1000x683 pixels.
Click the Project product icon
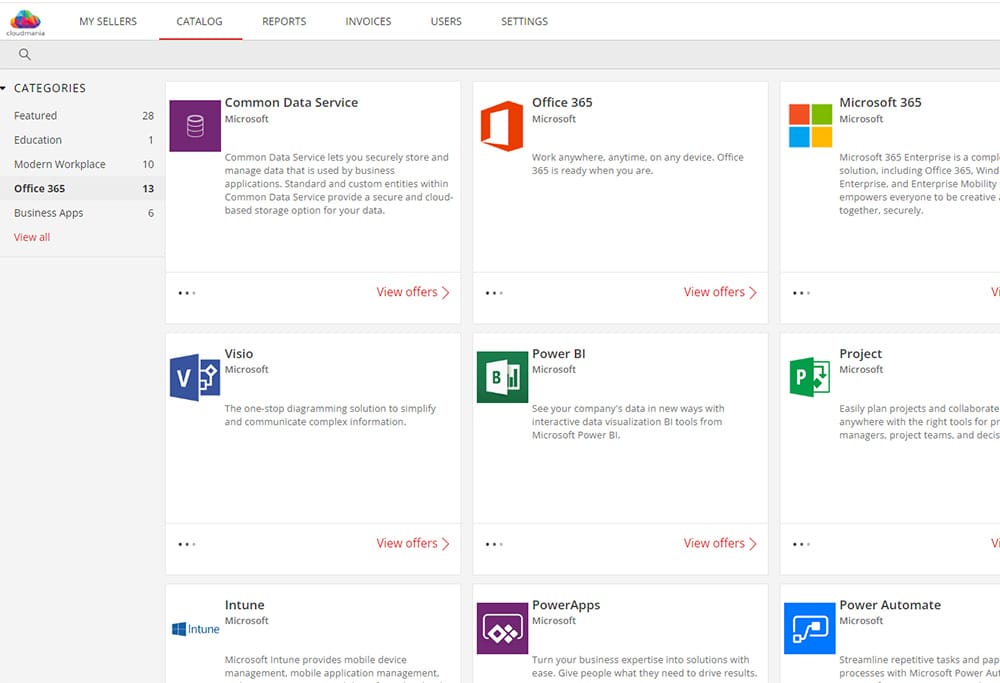(810, 377)
